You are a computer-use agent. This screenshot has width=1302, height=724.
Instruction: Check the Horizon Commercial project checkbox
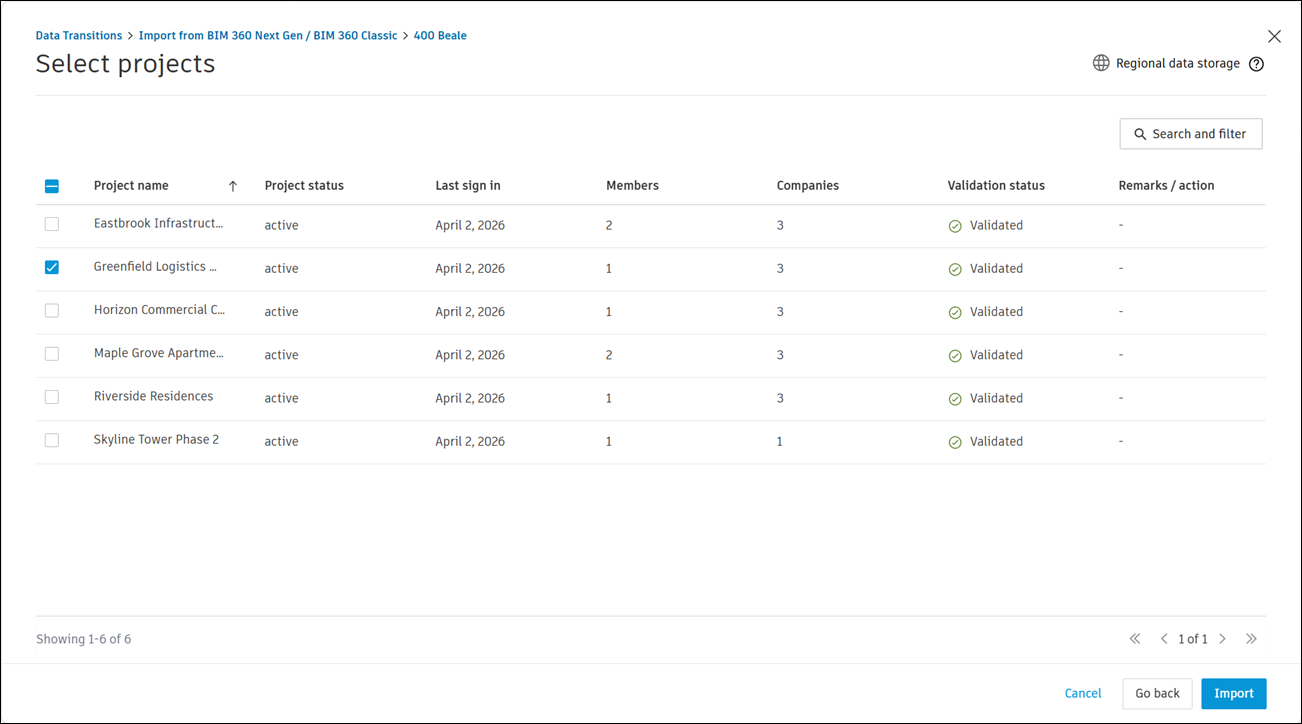coord(52,310)
